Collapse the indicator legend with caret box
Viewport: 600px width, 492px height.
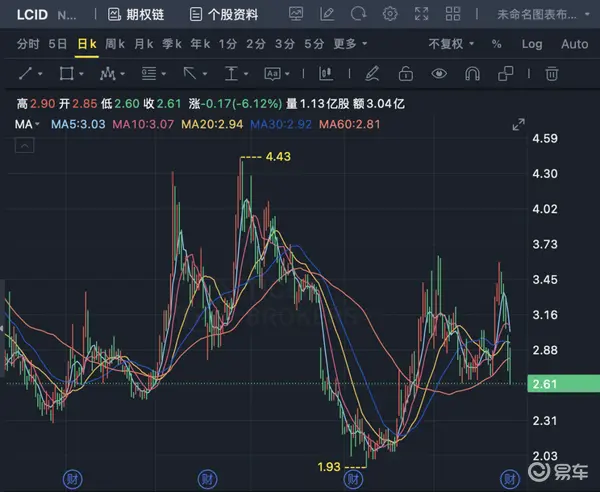[x=24, y=145]
